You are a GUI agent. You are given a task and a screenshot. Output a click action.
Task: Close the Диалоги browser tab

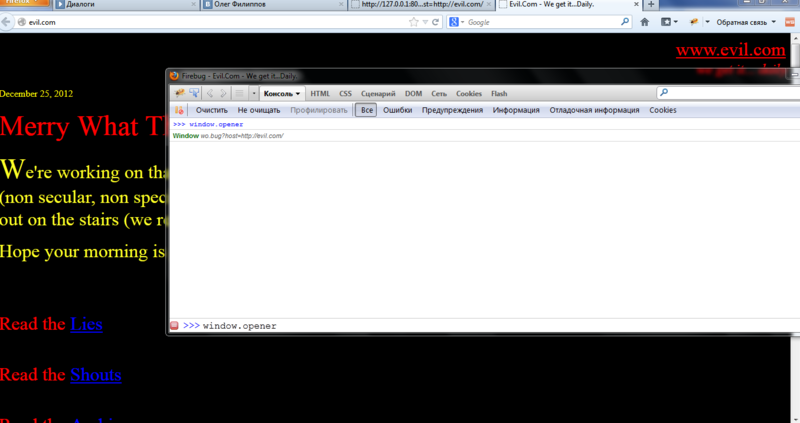[193, 4]
